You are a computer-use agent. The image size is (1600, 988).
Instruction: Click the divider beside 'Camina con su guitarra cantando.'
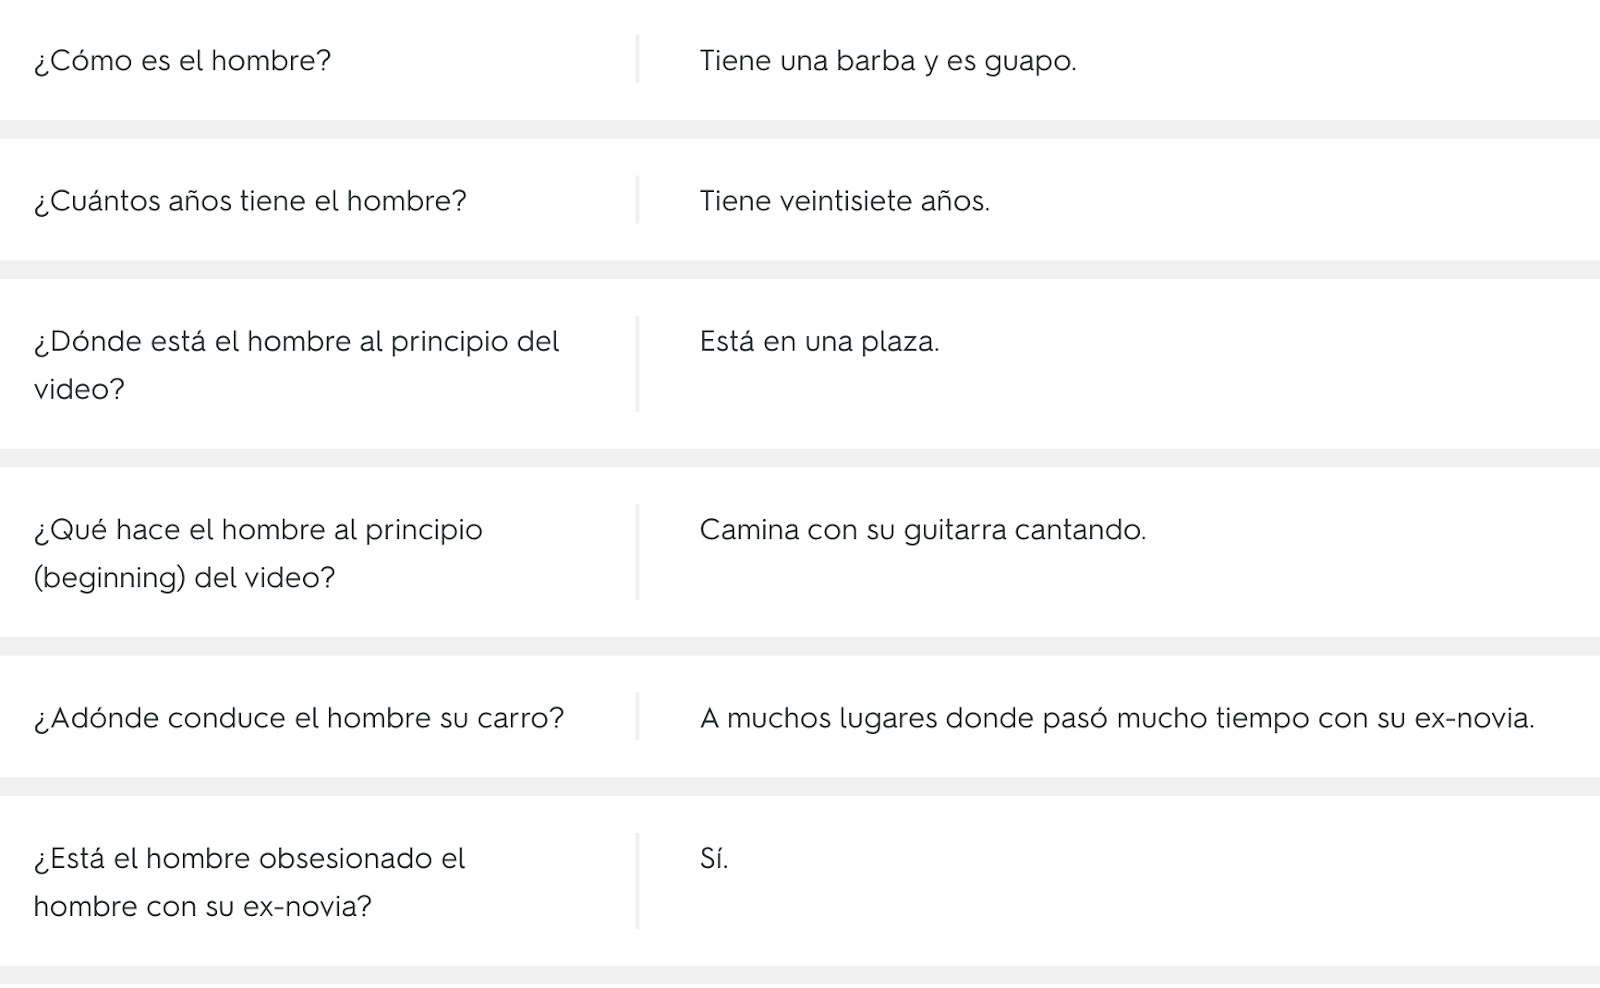[637, 552]
